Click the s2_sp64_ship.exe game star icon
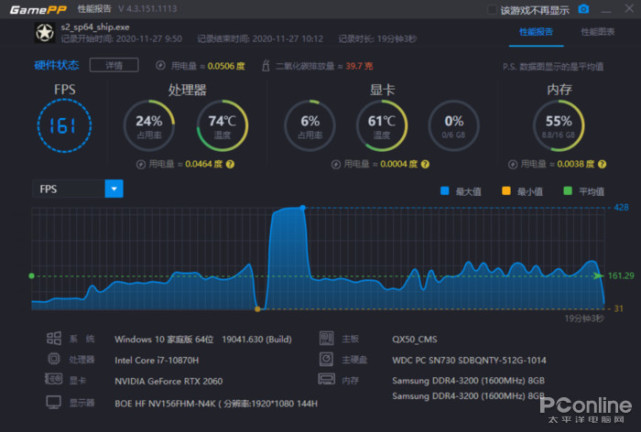The image size is (641, 432). pos(45,33)
